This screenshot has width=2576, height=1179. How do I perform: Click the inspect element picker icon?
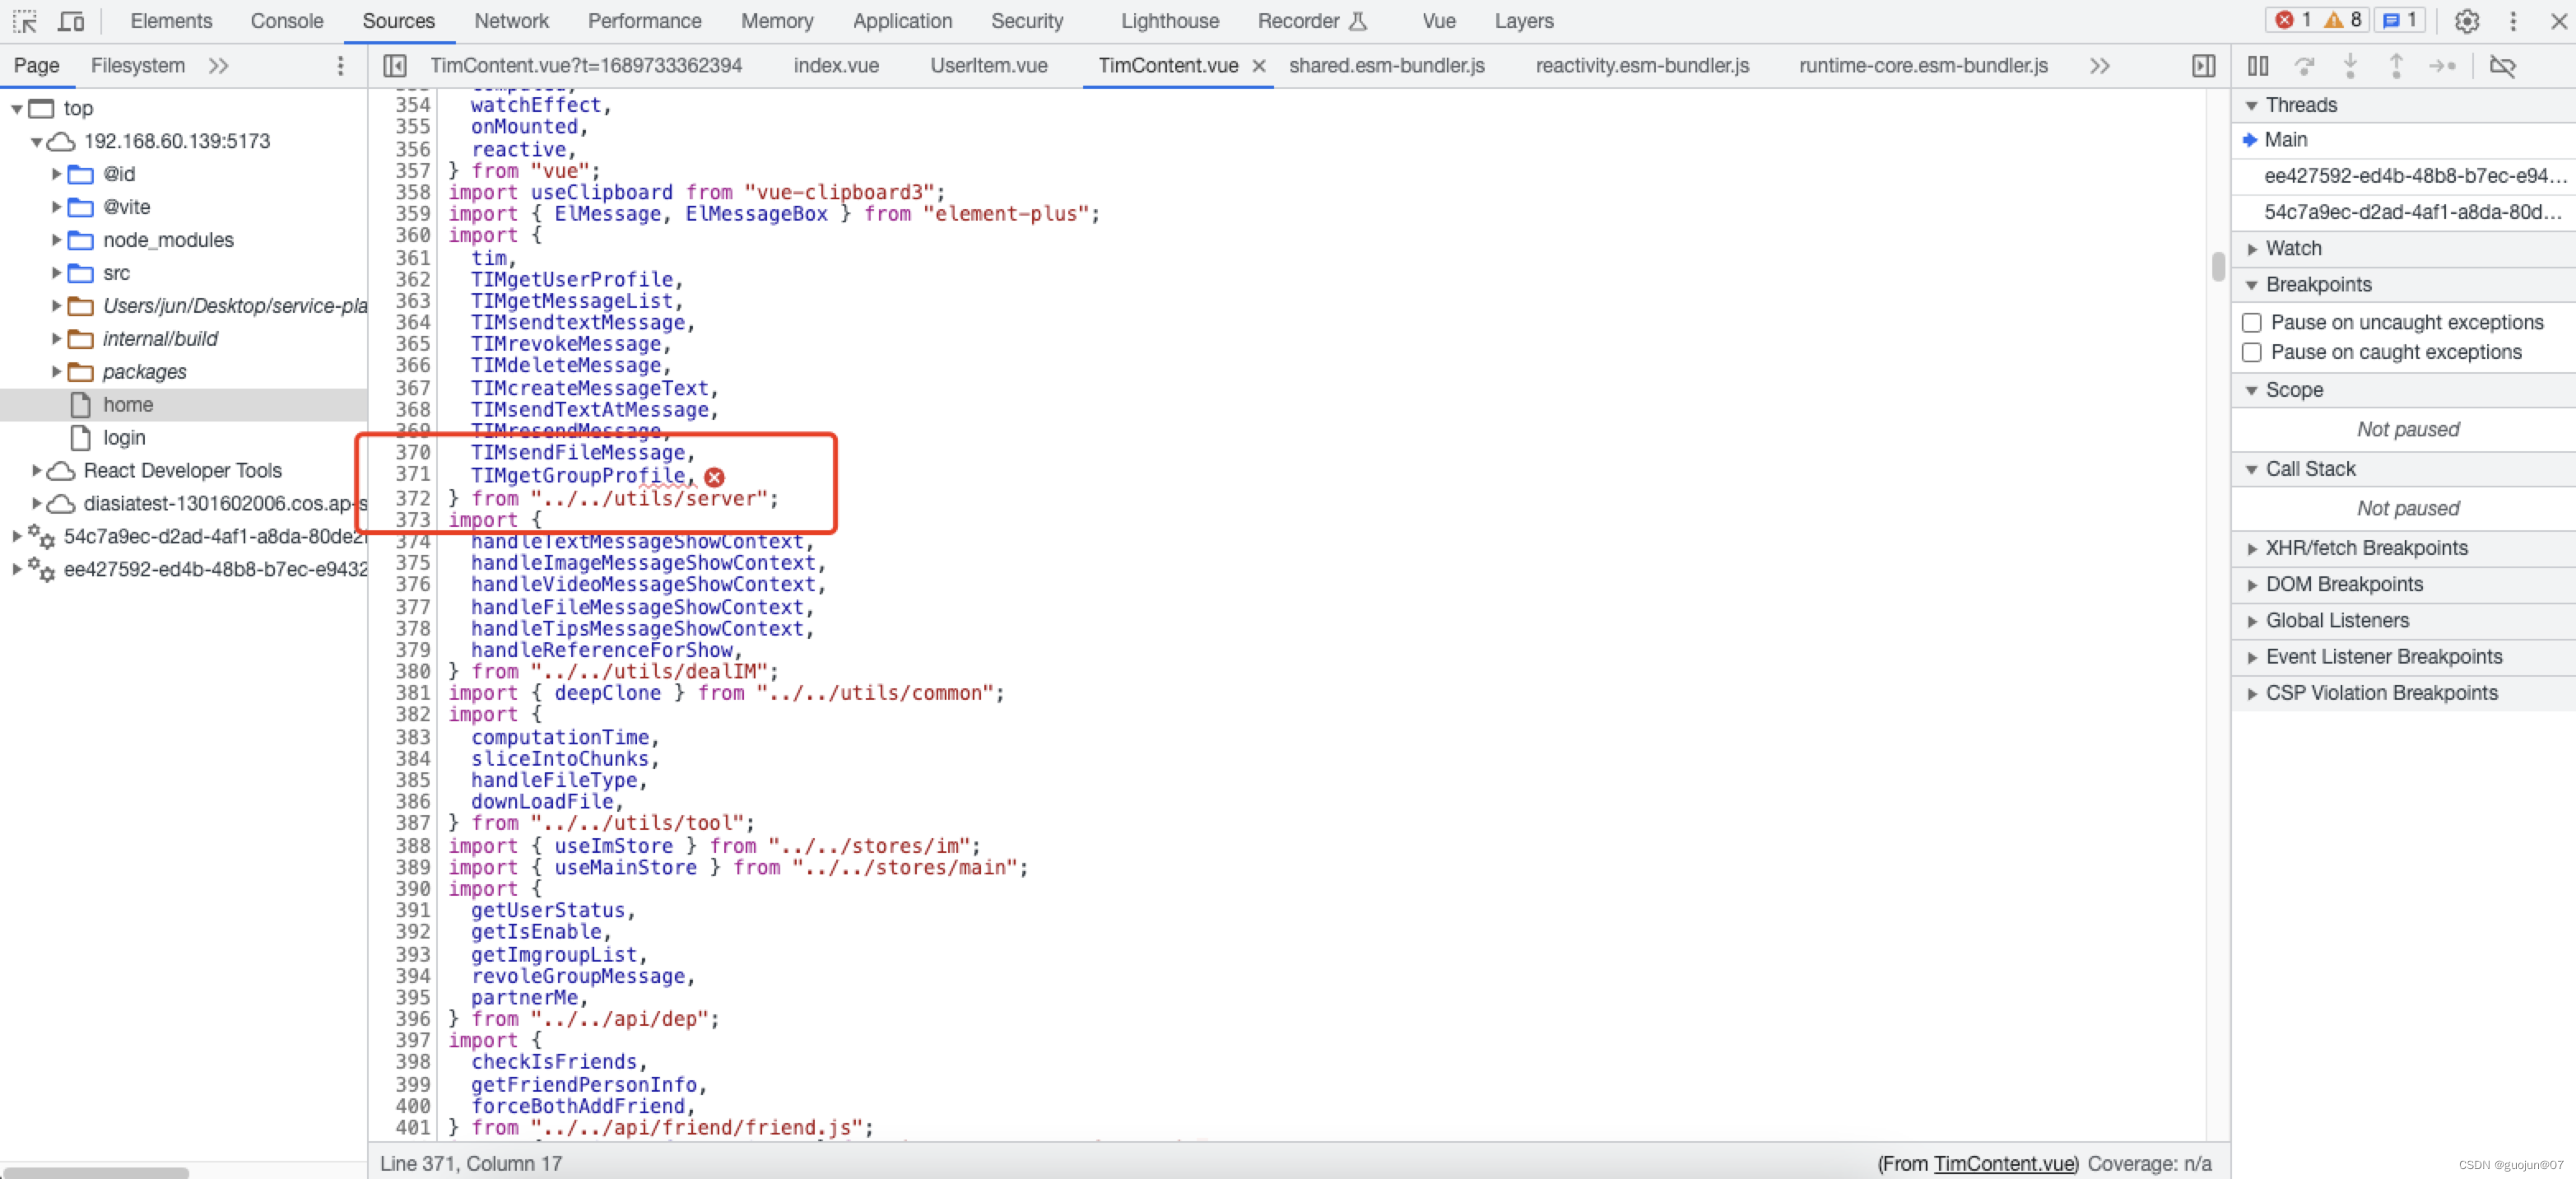click(x=25, y=21)
